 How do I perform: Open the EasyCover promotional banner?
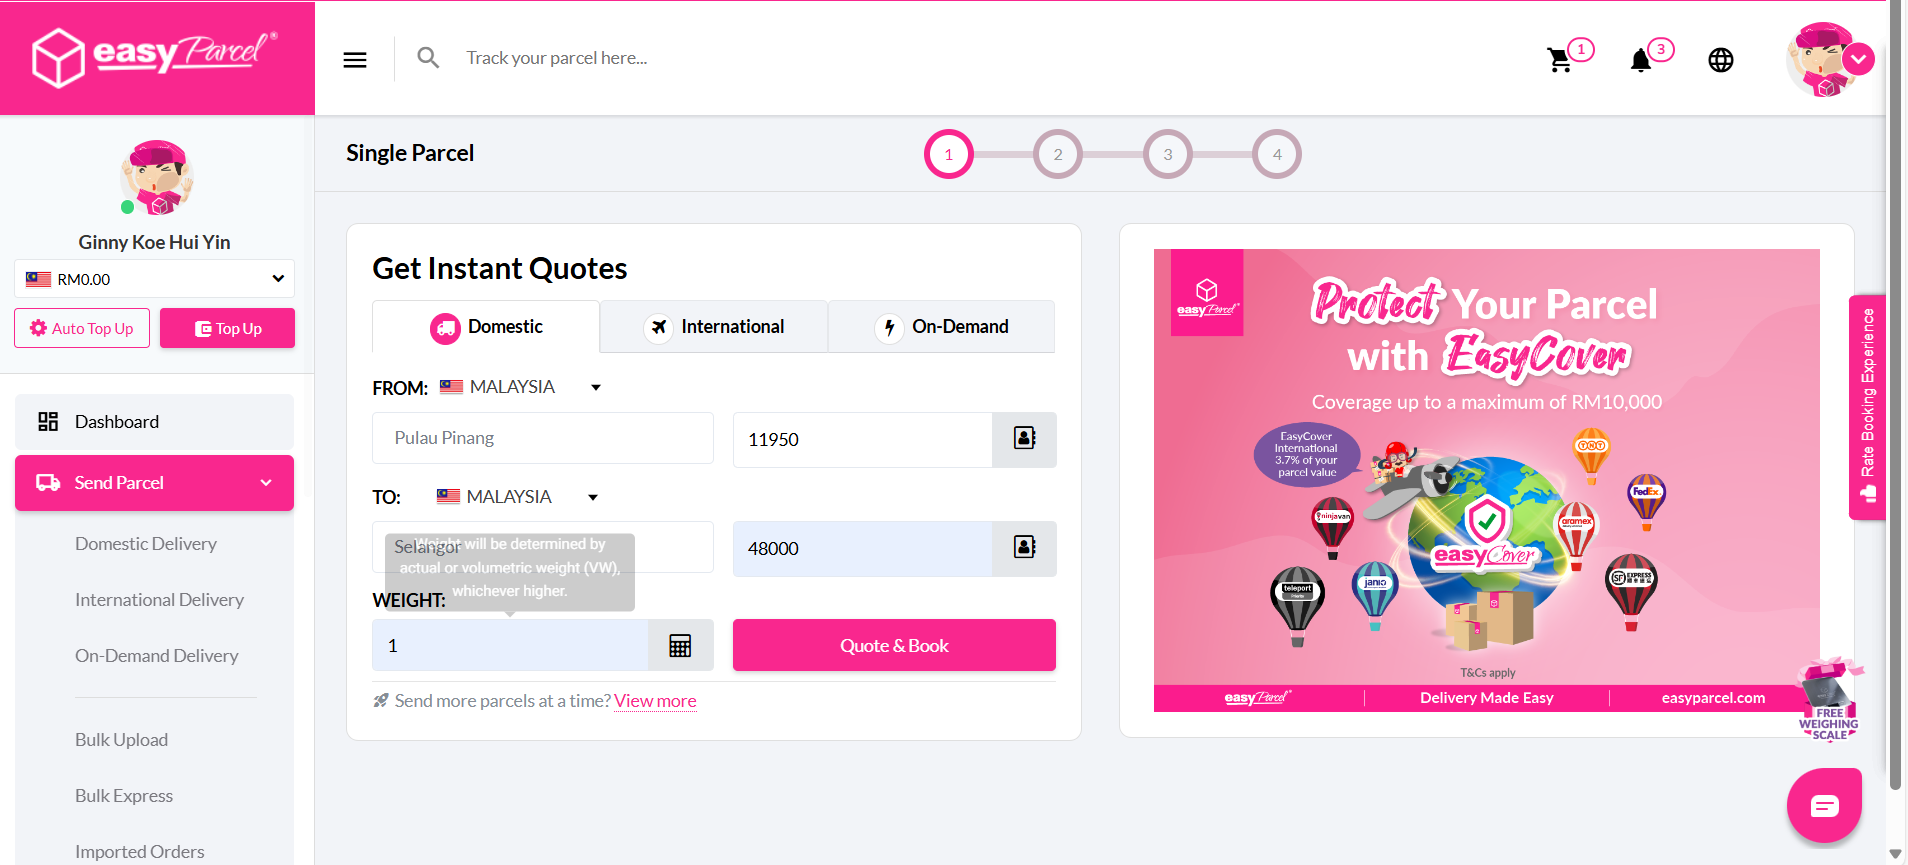click(x=1486, y=480)
